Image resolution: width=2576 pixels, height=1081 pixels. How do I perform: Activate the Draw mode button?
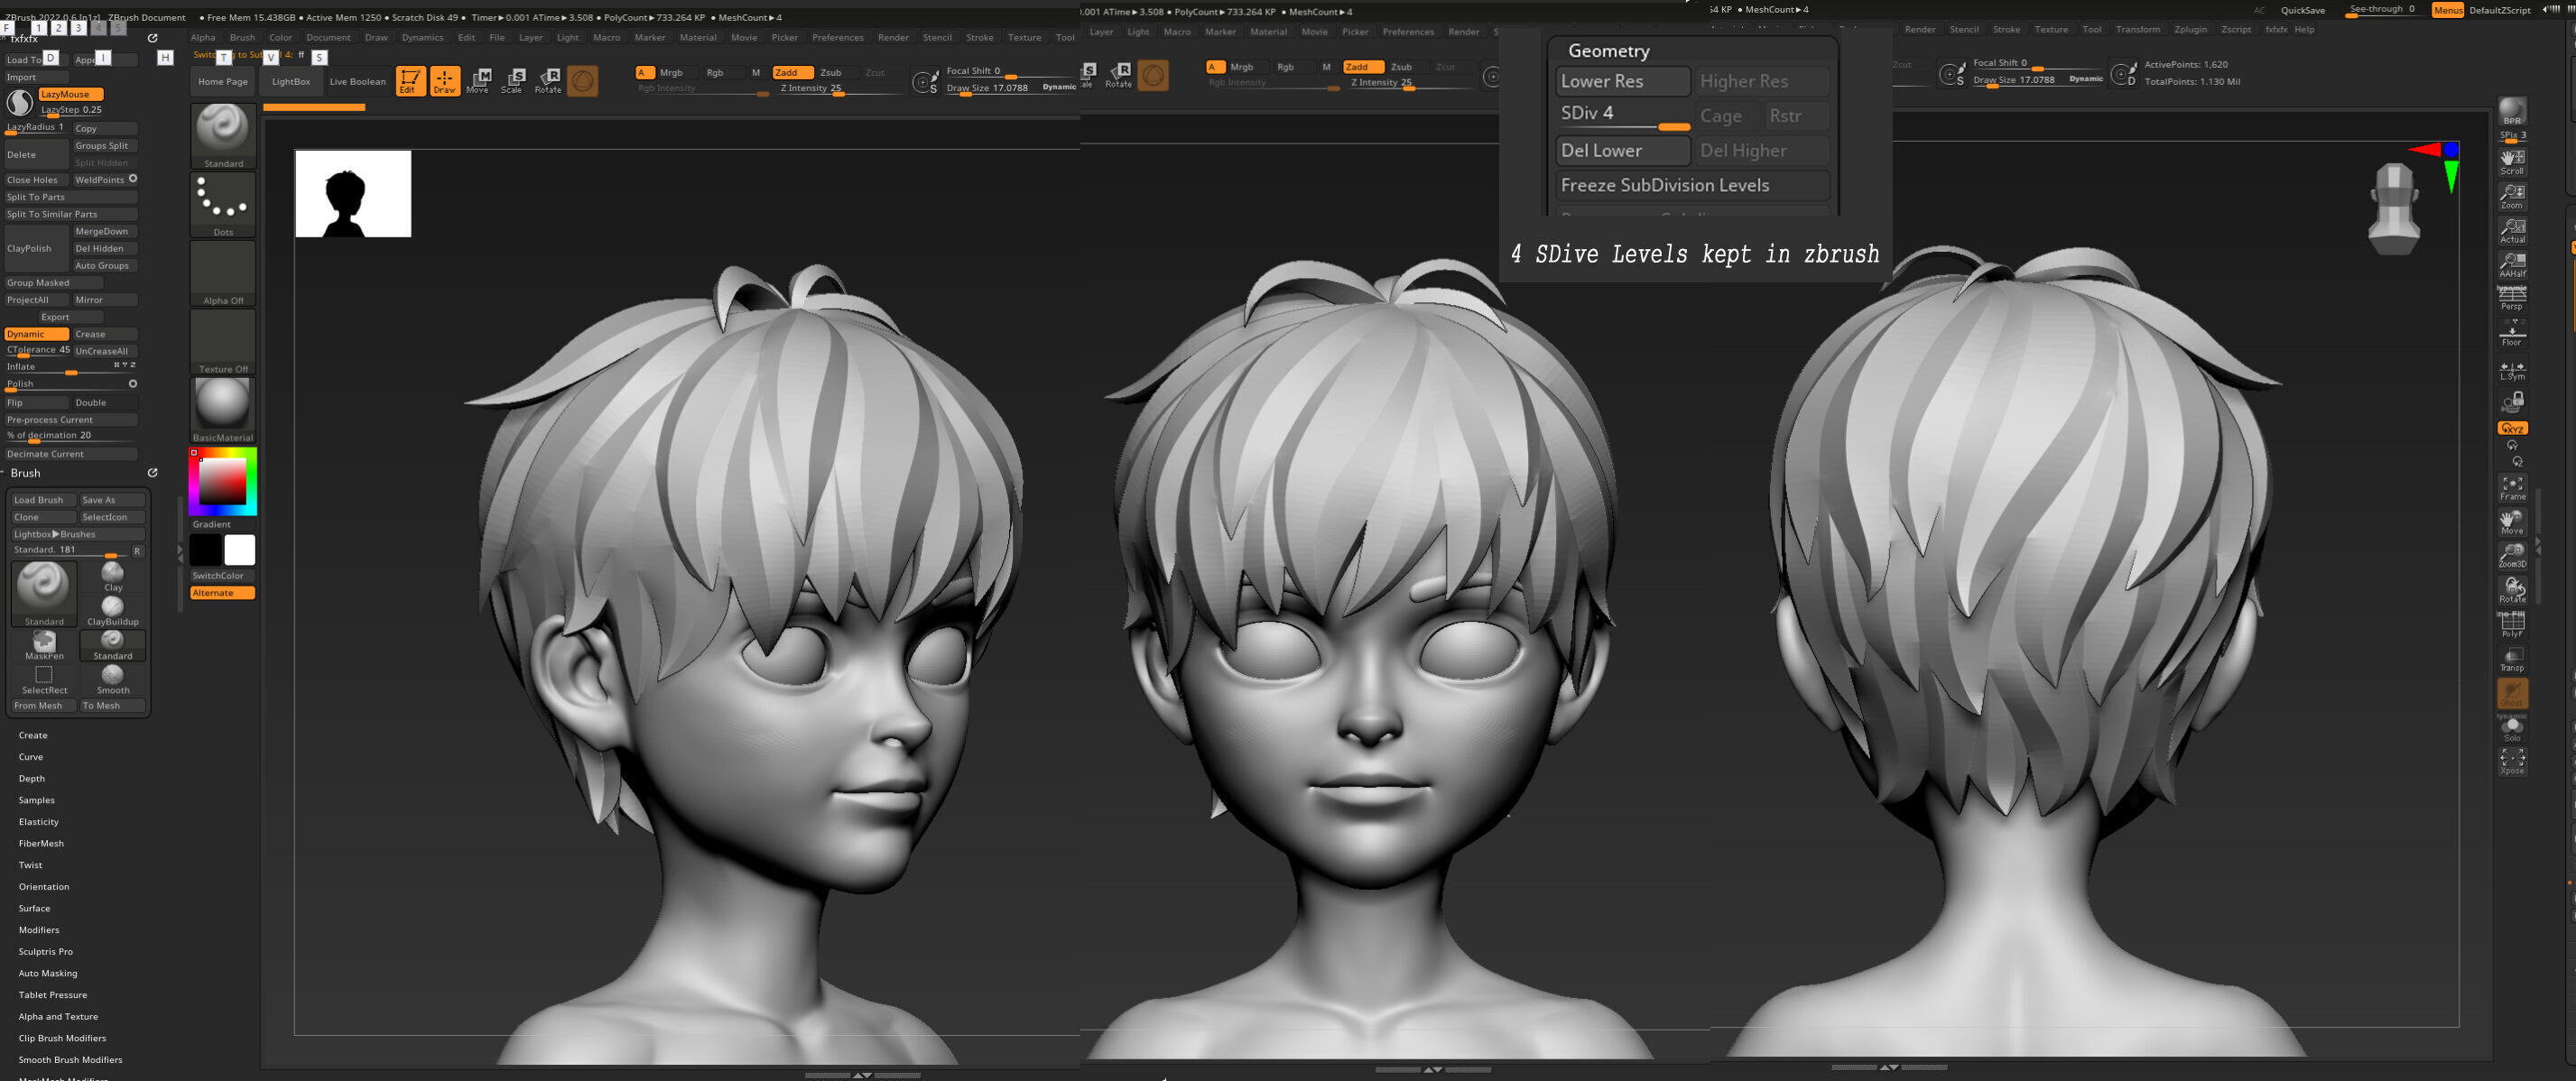tap(445, 81)
